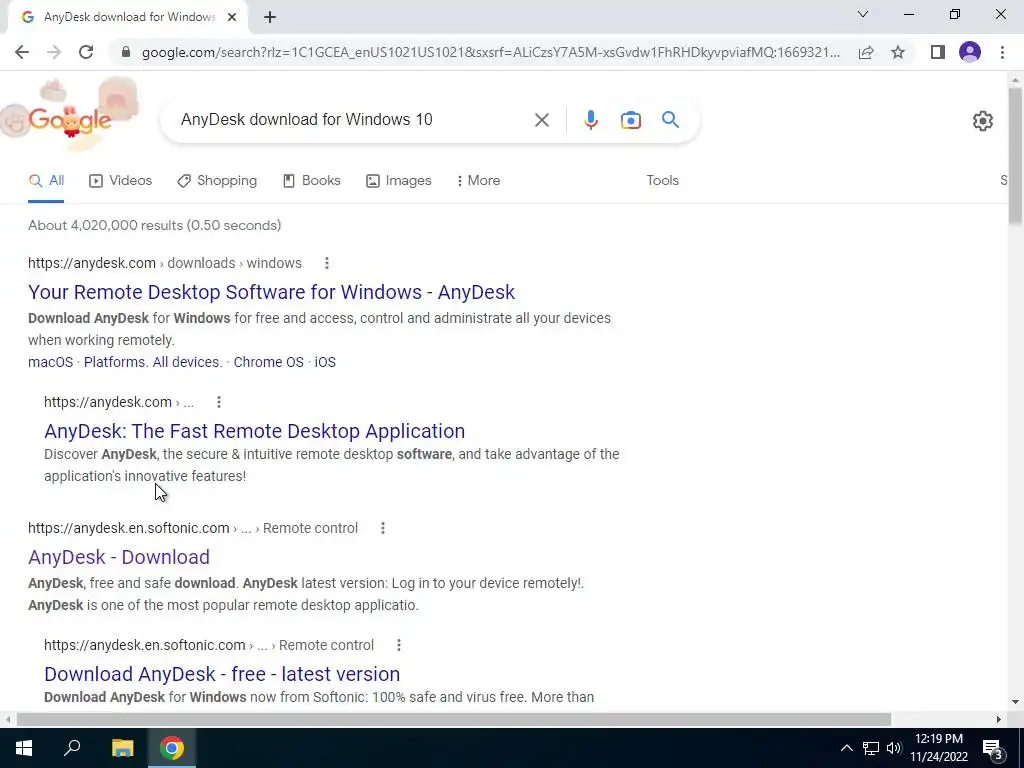Image resolution: width=1024 pixels, height=768 pixels.
Task: Clear the search query with the X
Action: coord(541,120)
